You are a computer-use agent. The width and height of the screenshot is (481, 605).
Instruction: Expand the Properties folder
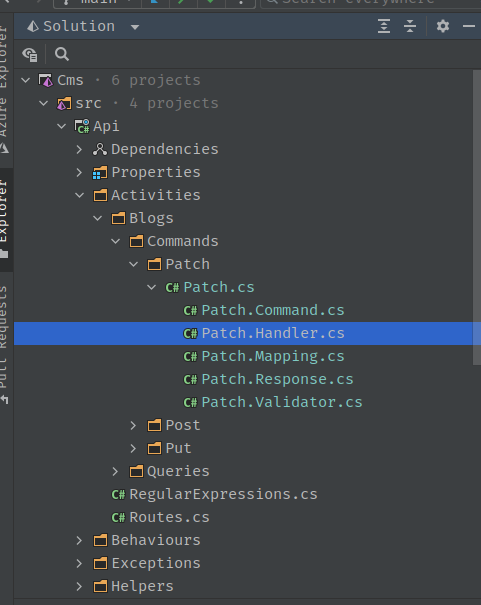coord(79,172)
